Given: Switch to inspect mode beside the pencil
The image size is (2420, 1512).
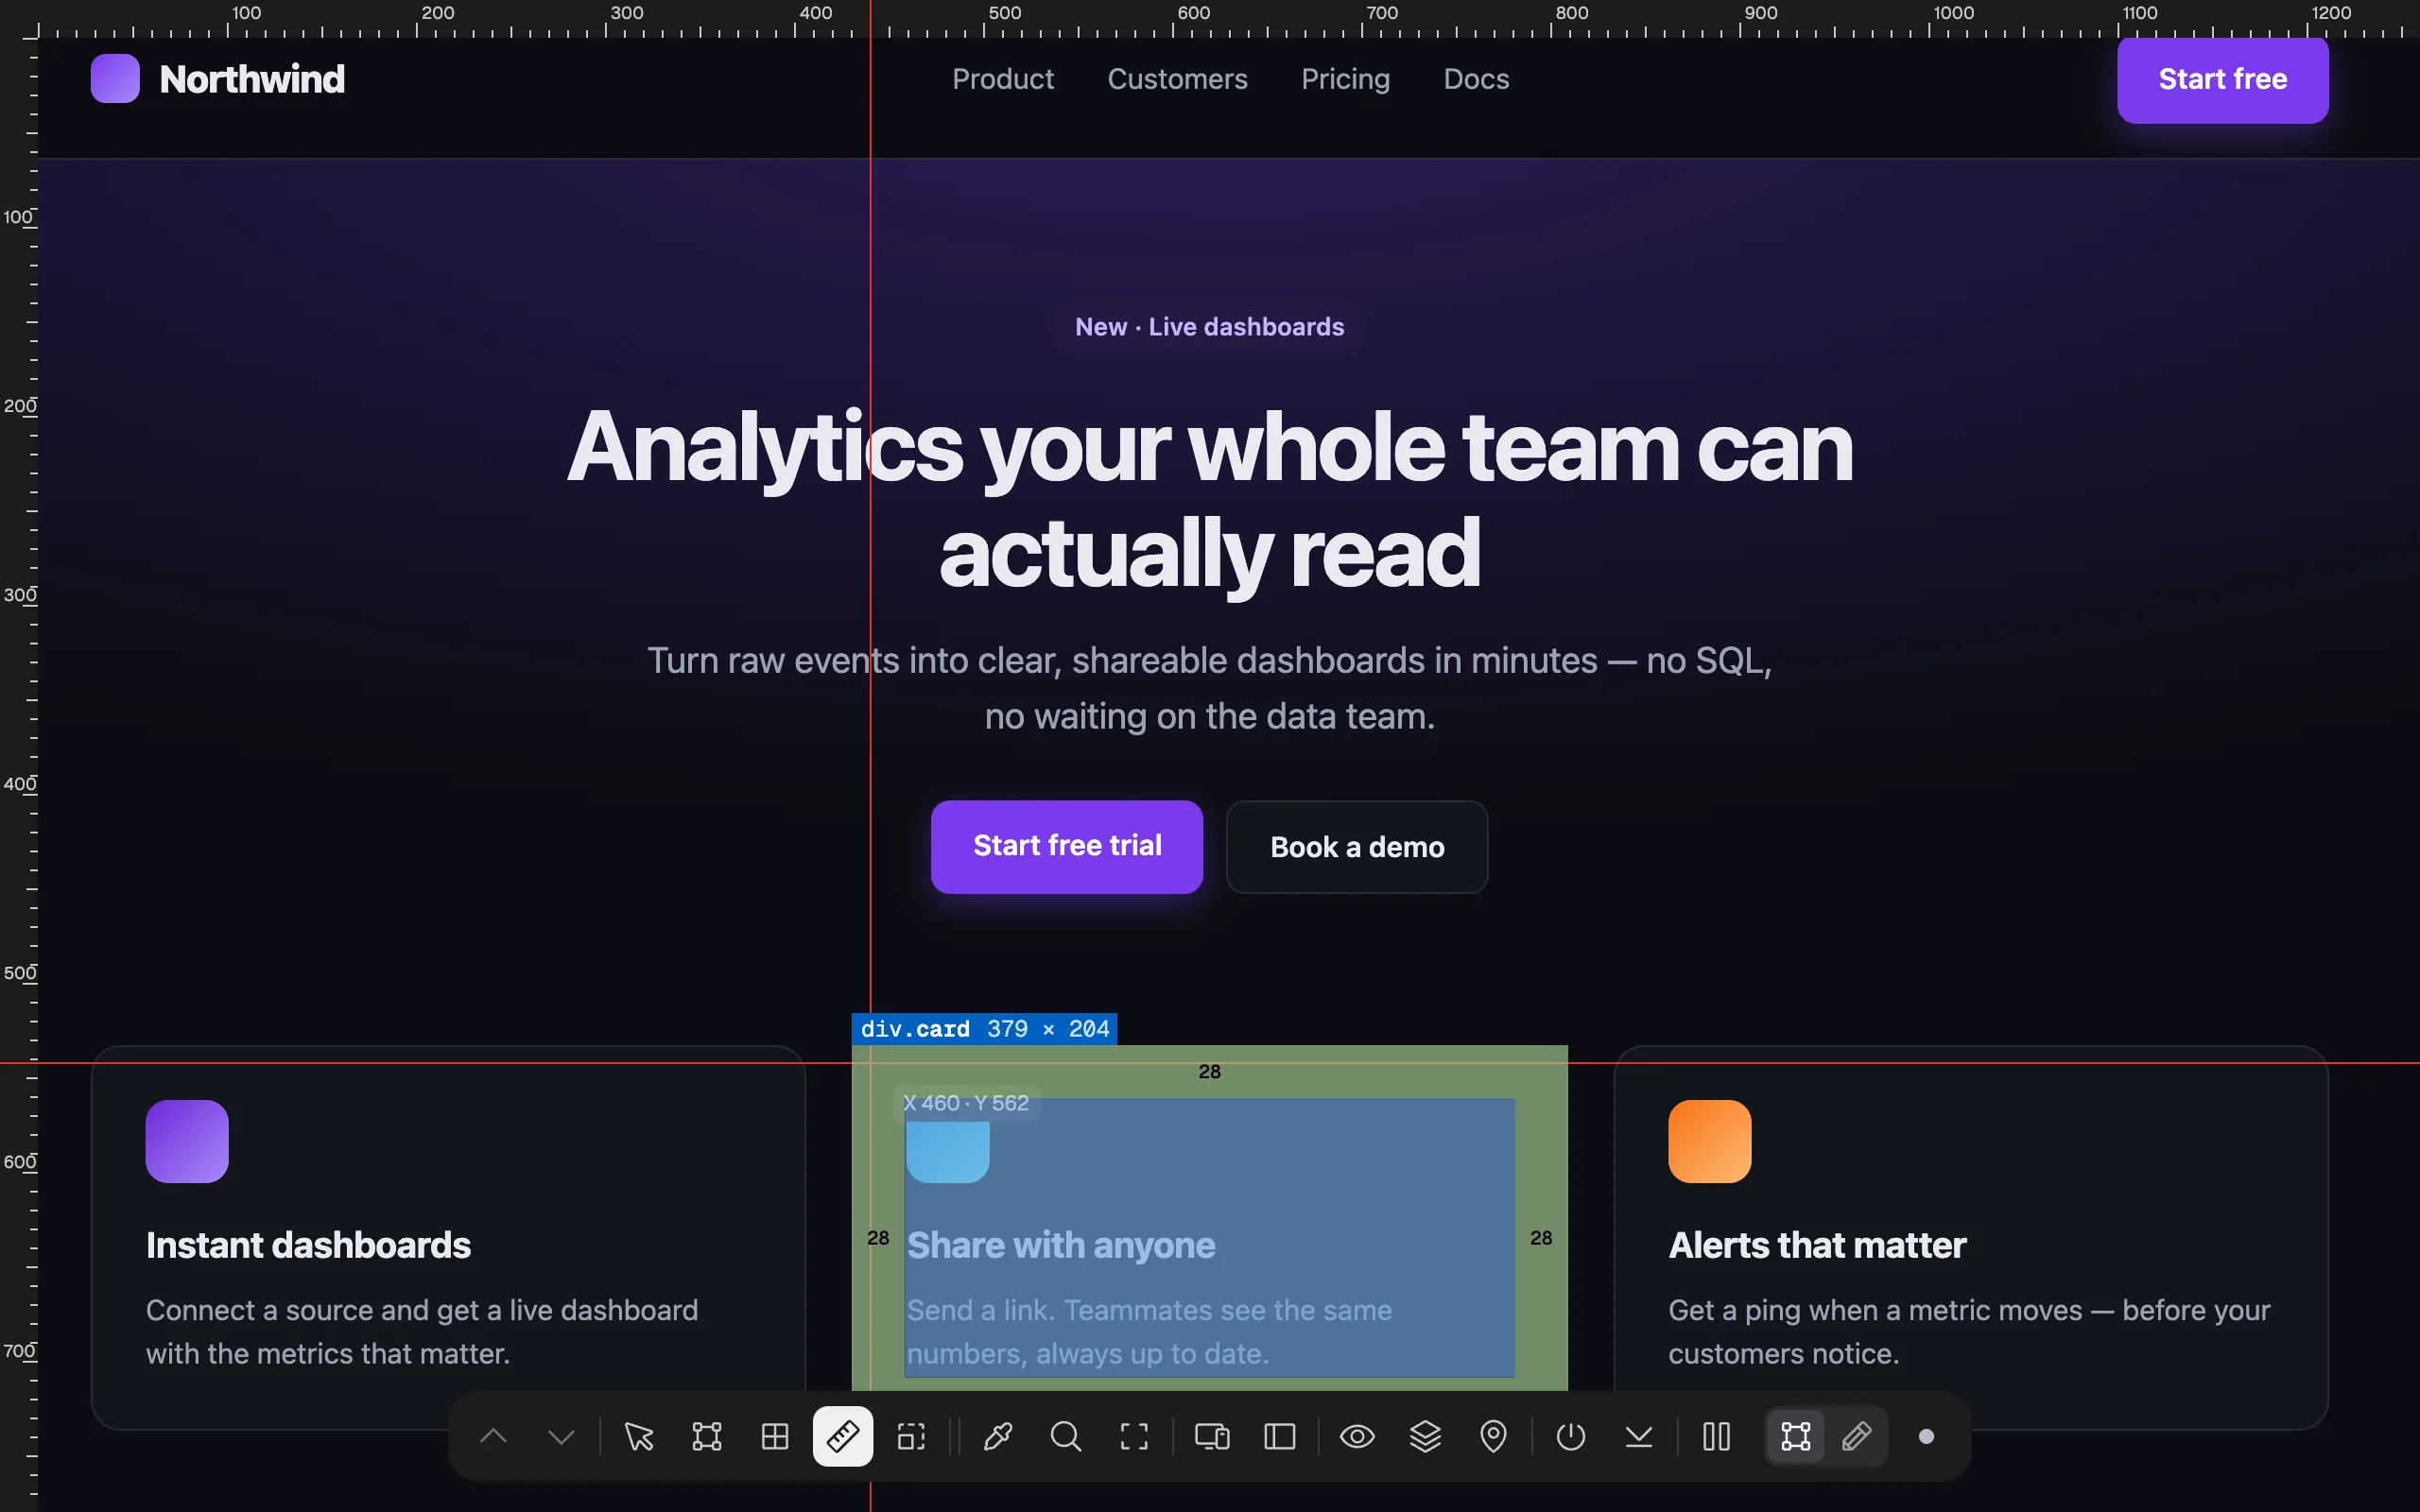Looking at the screenshot, I should tap(1796, 1437).
